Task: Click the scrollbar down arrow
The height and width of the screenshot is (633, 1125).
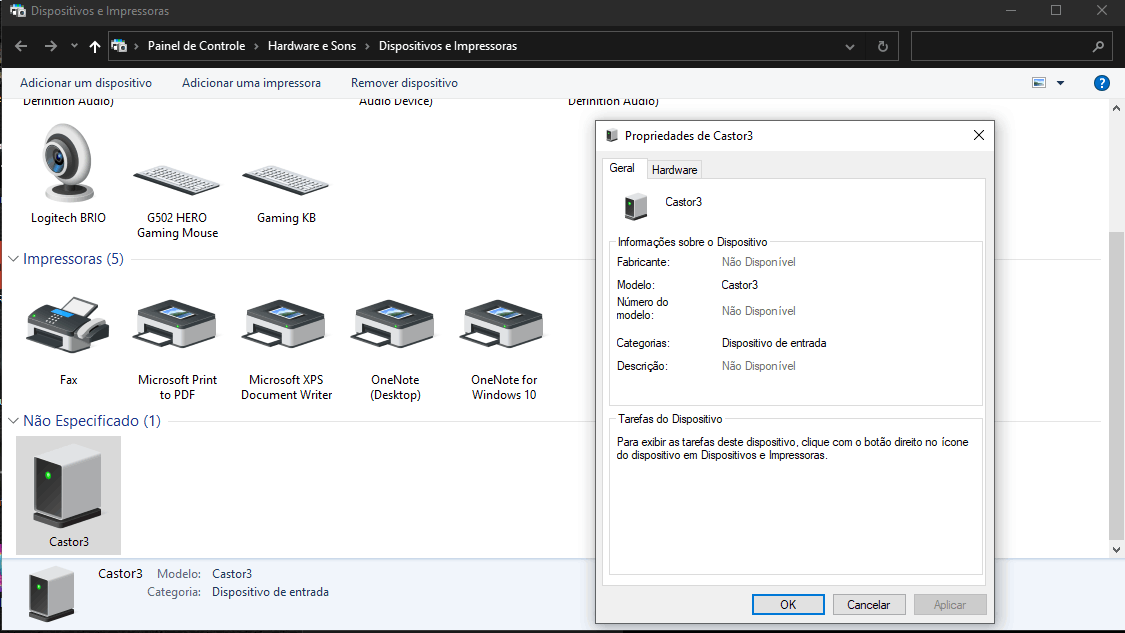Action: tap(1116, 550)
